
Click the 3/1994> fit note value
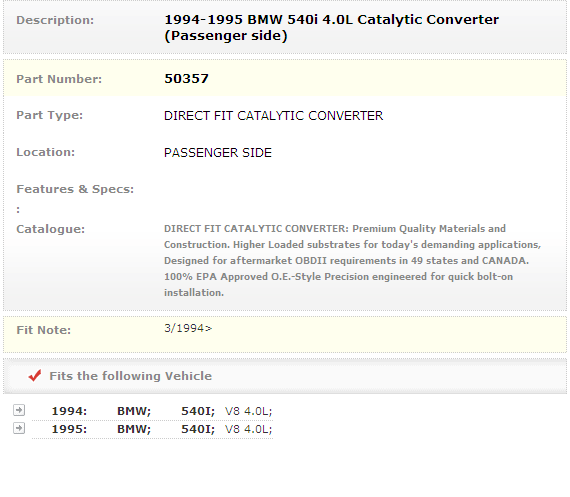click(x=188, y=328)
